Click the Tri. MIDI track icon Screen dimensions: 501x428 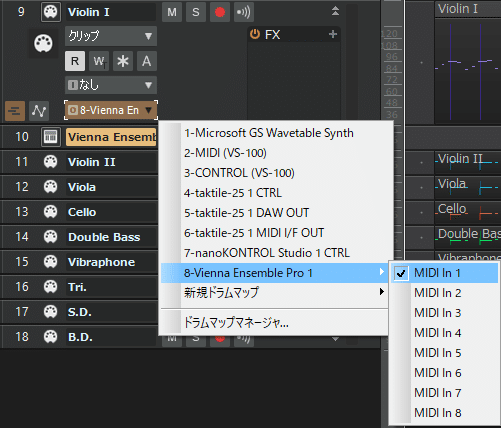click(51, 287)
